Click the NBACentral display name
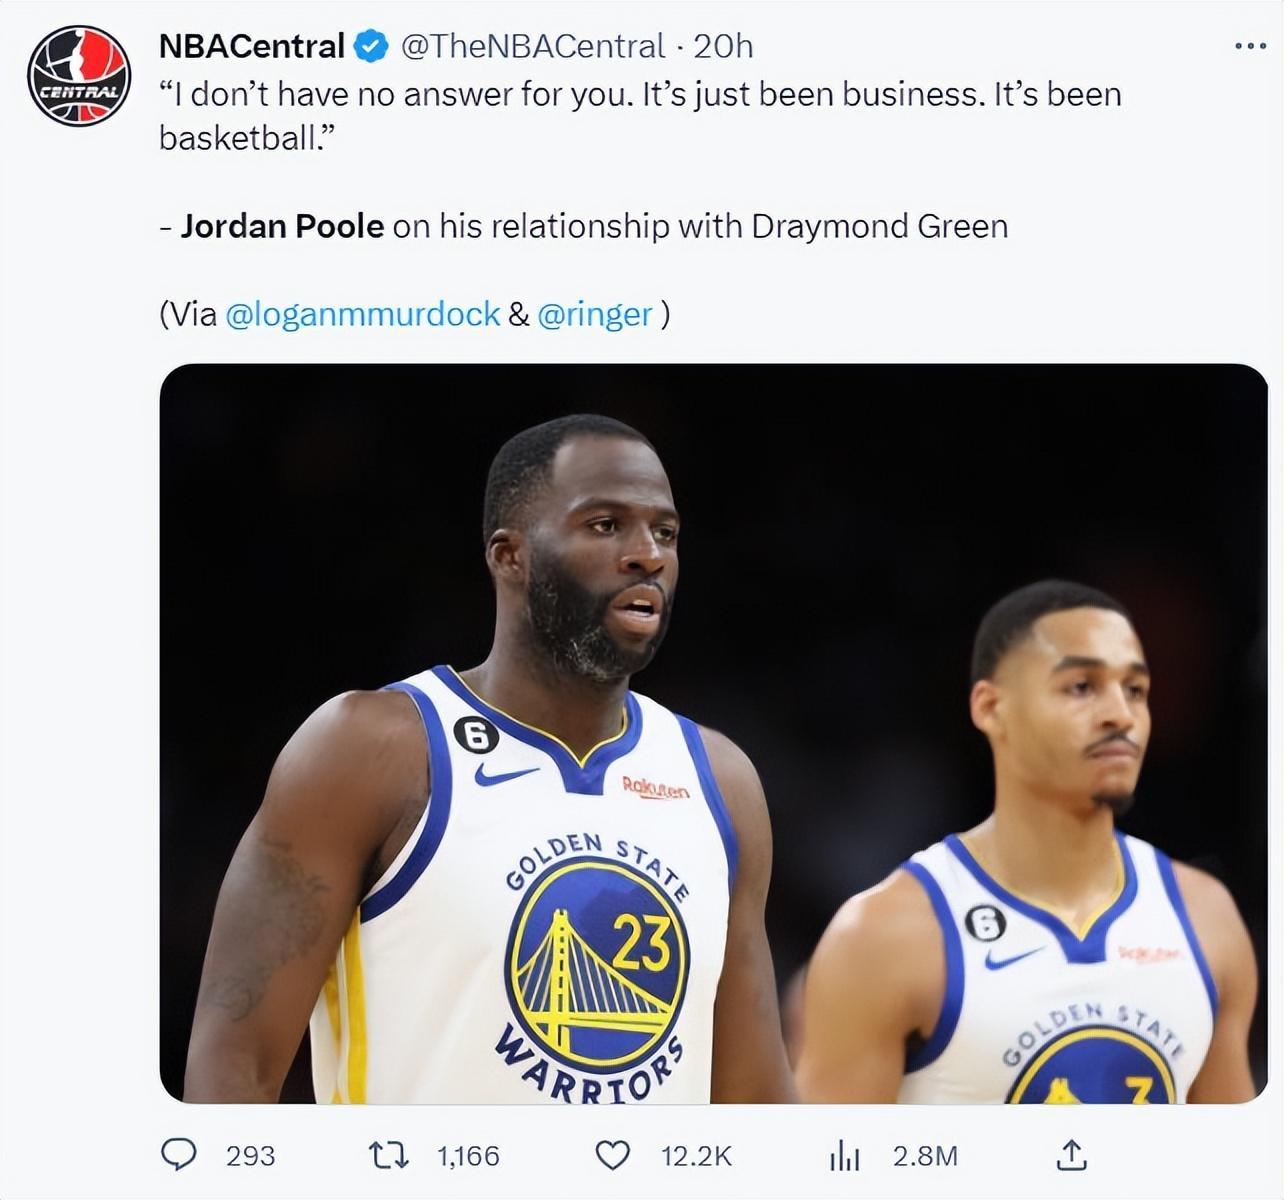Screen dimensions: 1284x1200 (251, 46)
